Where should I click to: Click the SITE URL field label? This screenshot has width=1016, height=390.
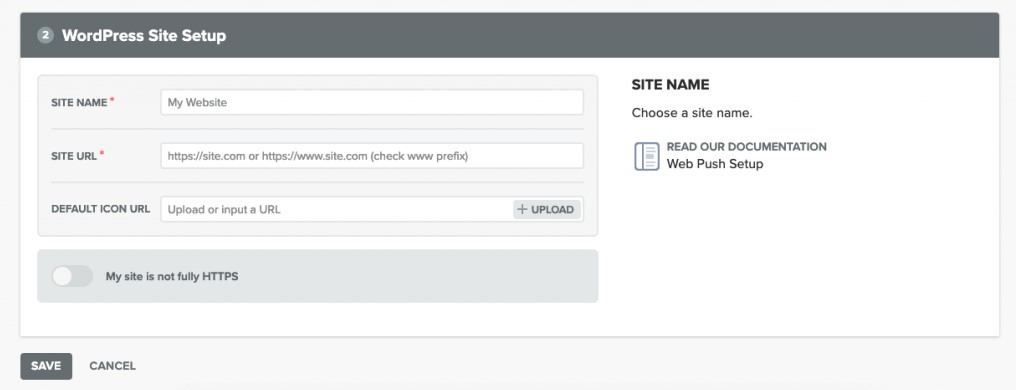coord(74,156)
